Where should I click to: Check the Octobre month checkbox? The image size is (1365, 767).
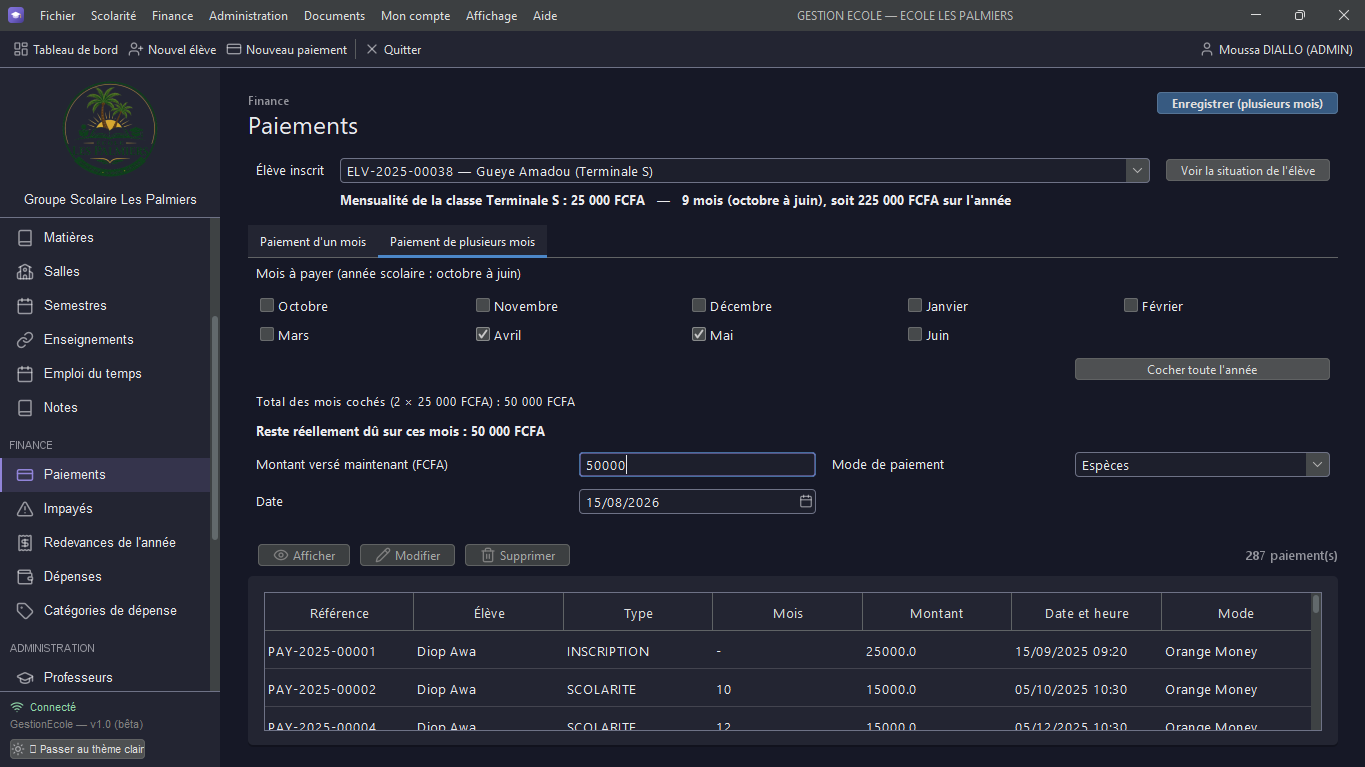267,305
